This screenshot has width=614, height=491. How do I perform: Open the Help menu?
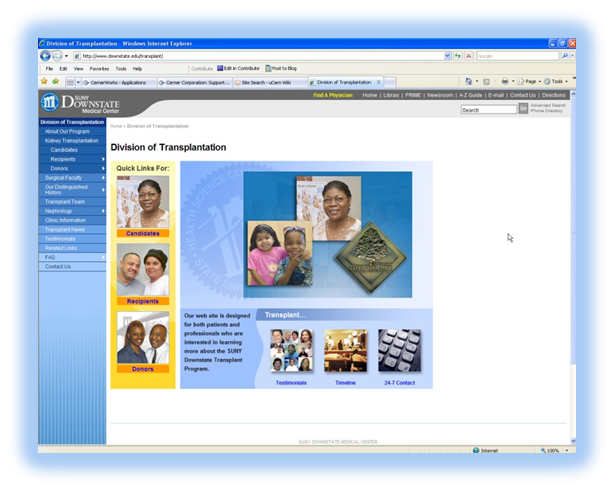pos(137,69)
